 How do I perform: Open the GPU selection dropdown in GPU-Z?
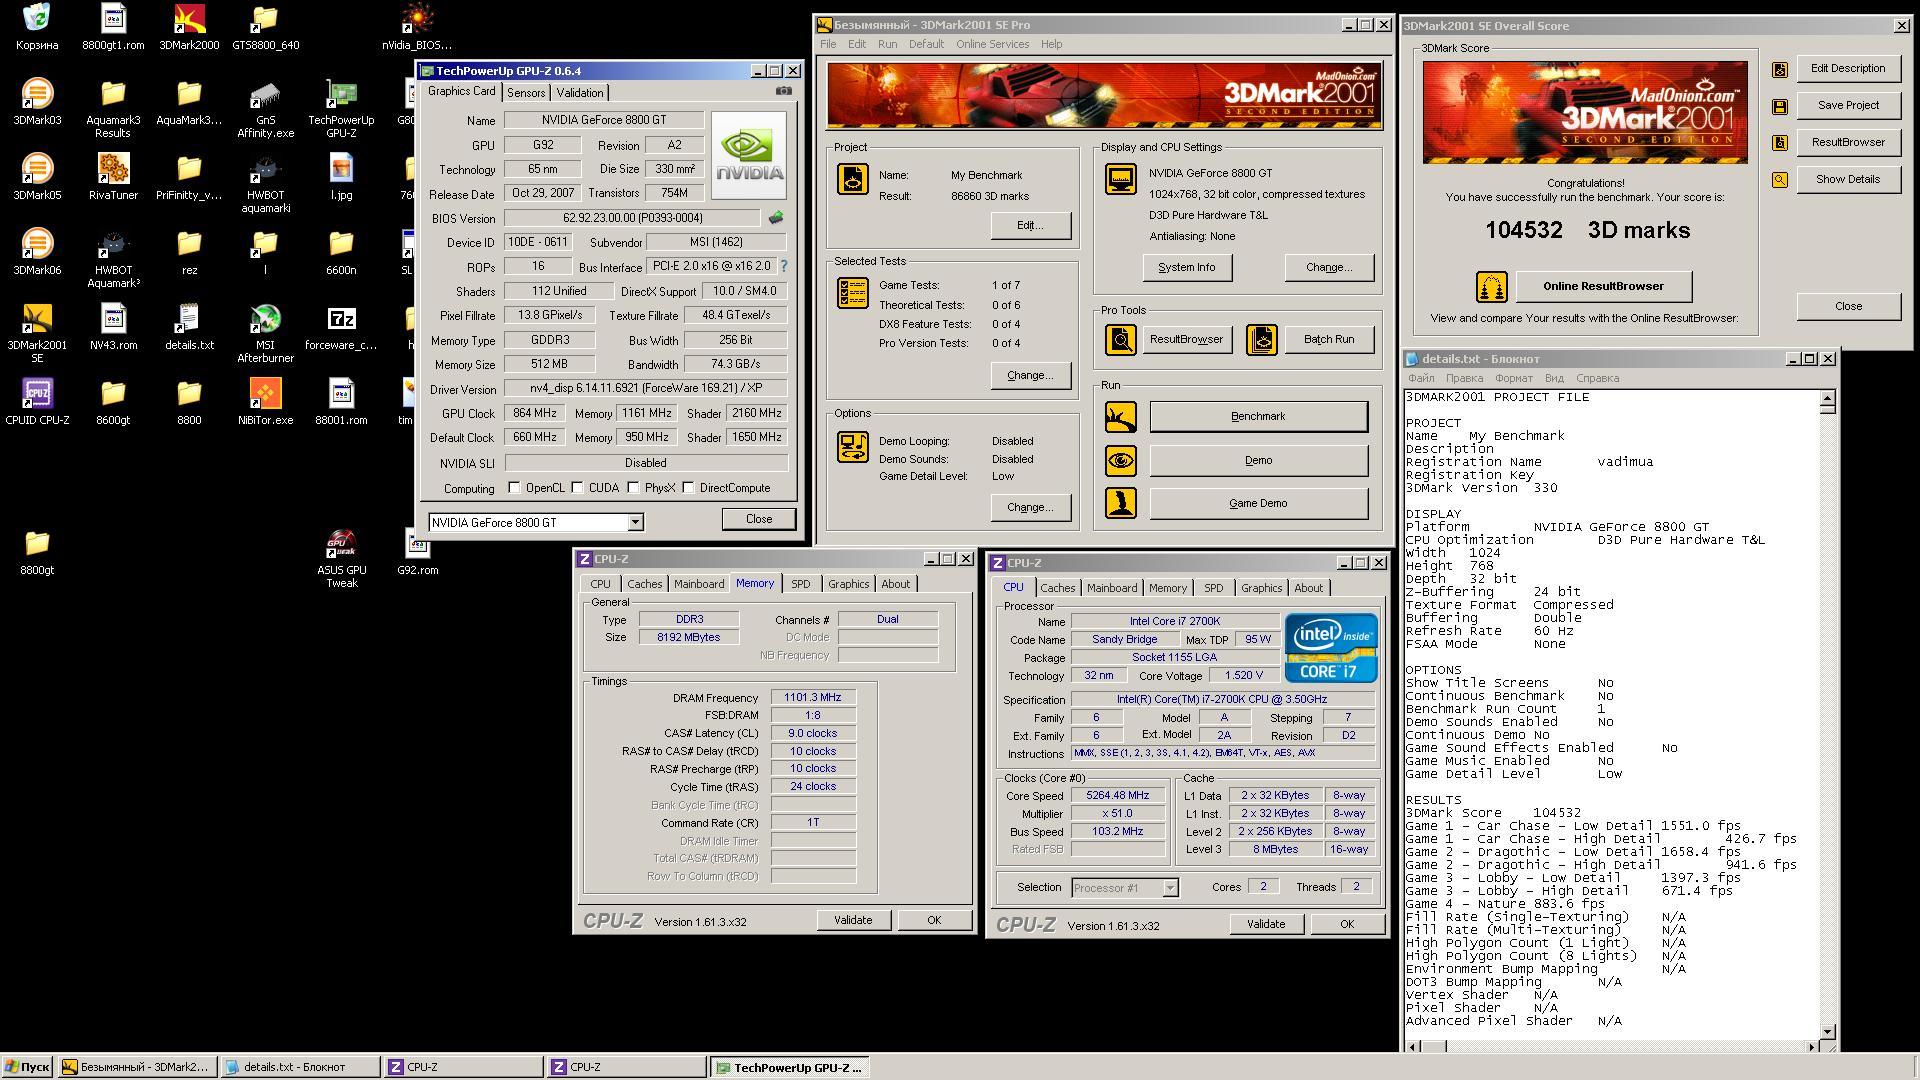(634, 522)
